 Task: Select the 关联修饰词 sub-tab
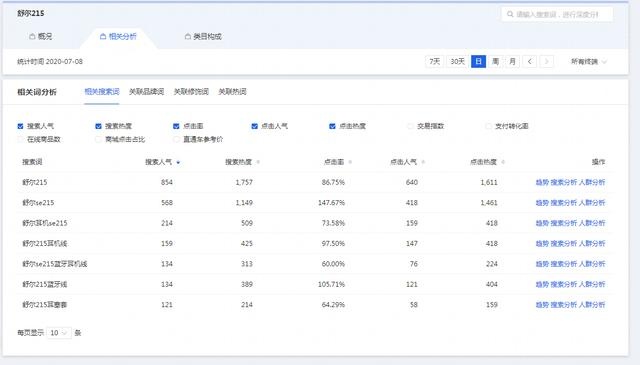coord(191,91)
